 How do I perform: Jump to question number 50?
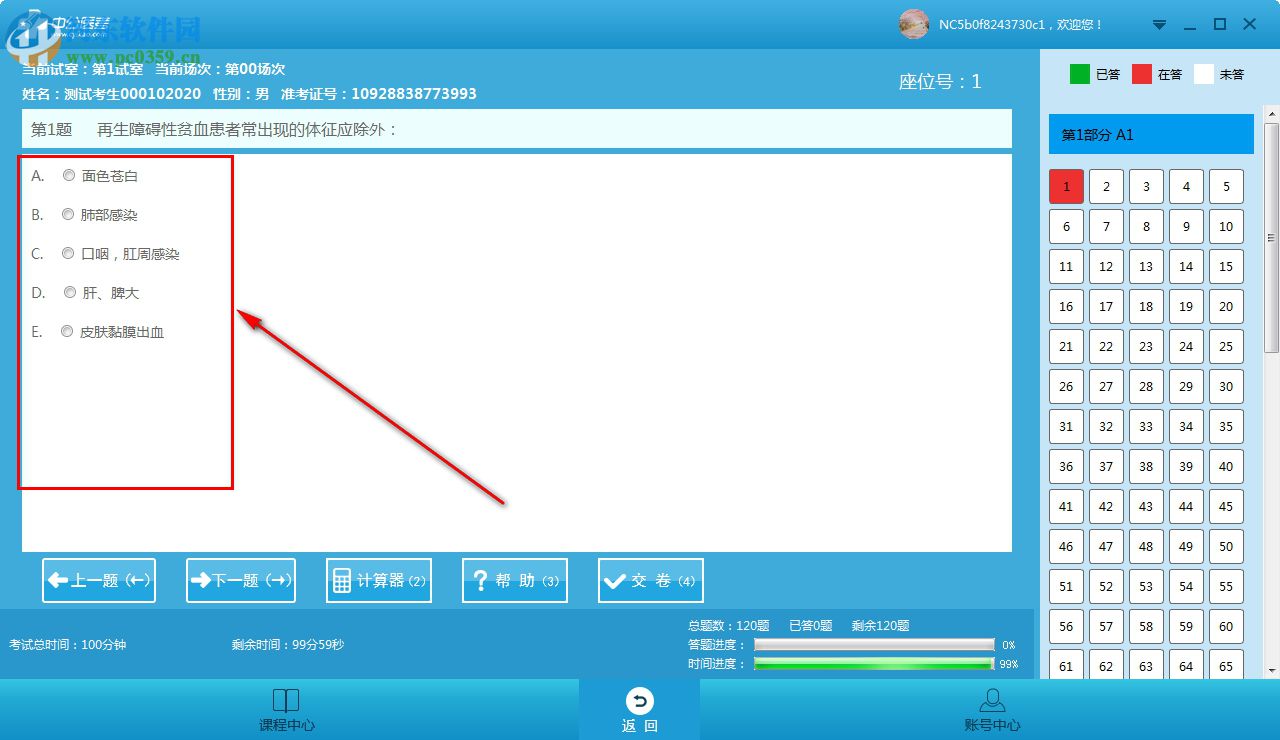[x=1226, y=546]
